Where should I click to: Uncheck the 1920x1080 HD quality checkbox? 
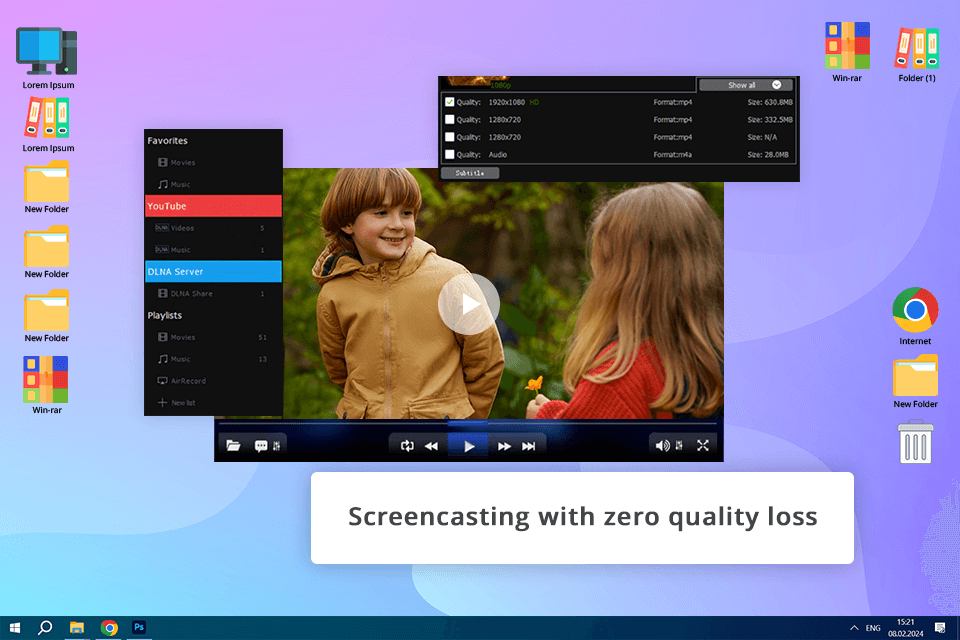click(449, 102)
